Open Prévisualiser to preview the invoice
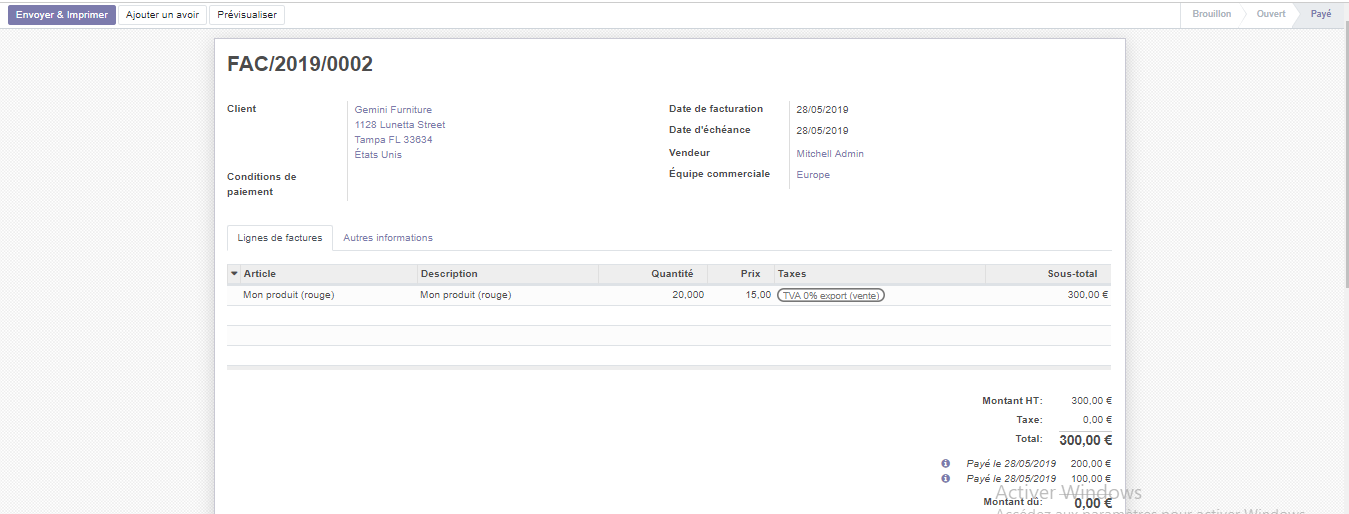This screenshot has height=514, width=1349. pos(247,15)
